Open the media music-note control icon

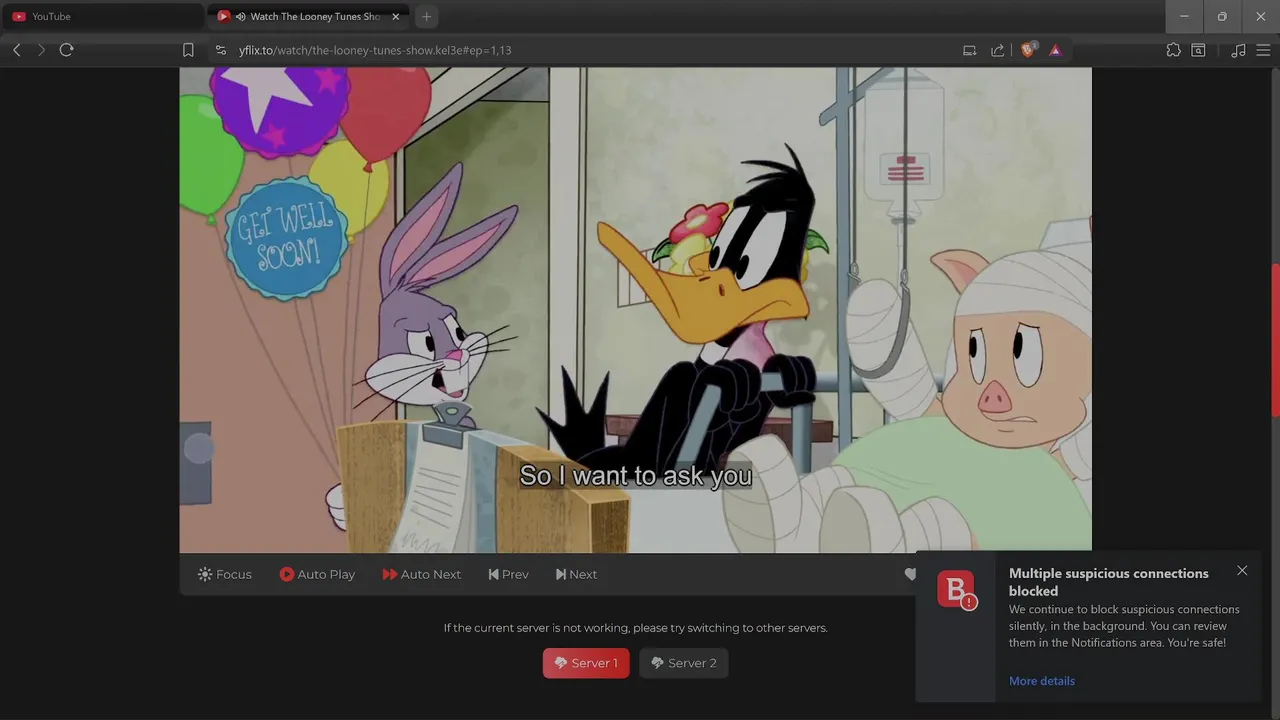[x=1238, y=50]
